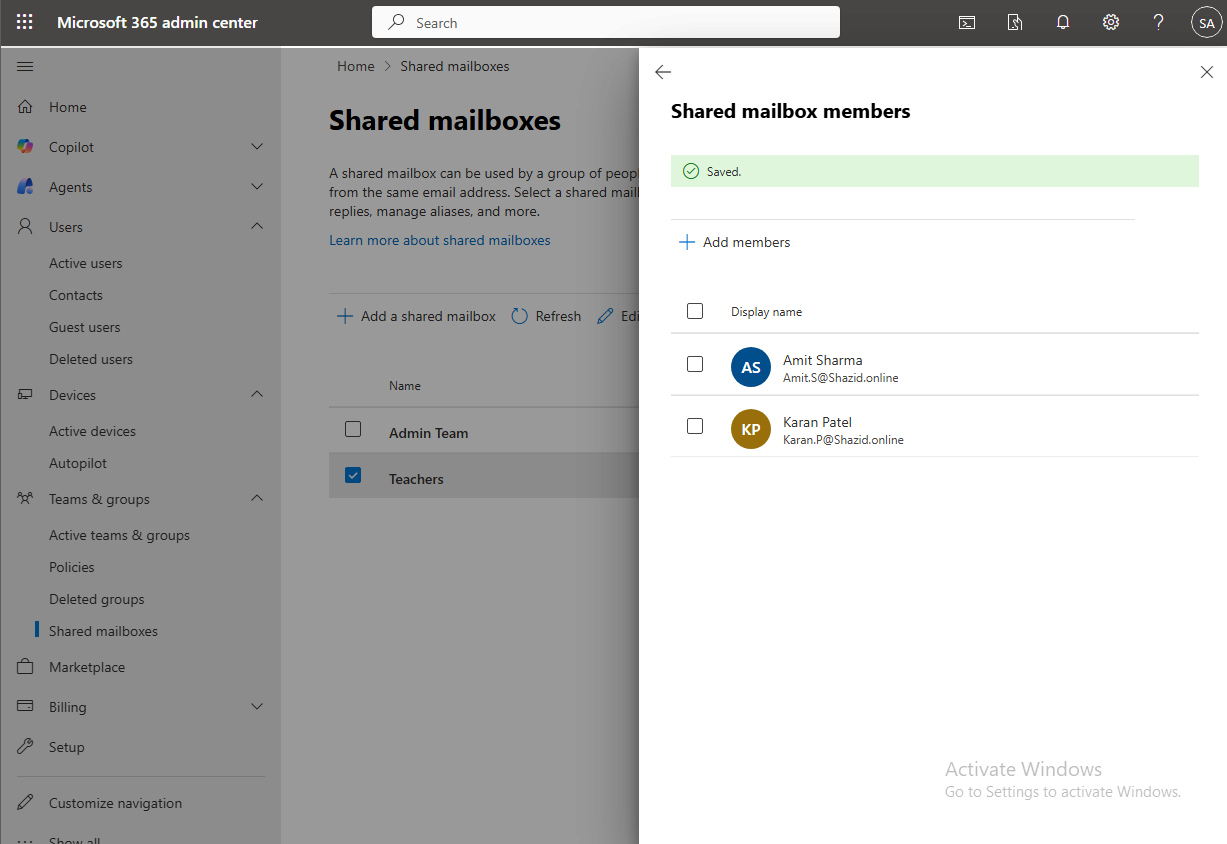This screenshot has width=1227, height=844.
Task: Click Add a shared mailbox button
Action: tap(416, 316)
